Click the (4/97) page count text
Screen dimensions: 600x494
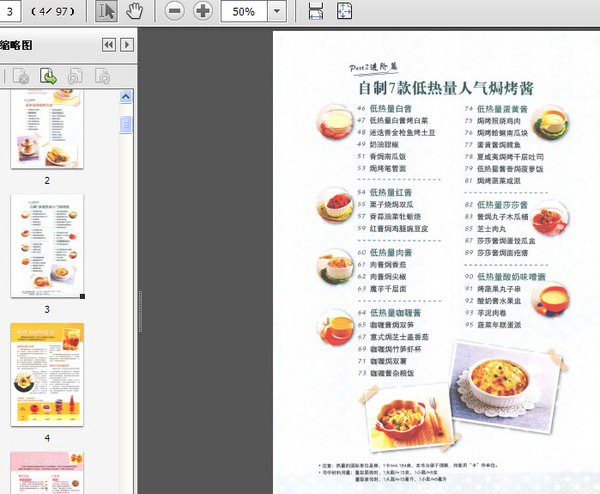point(53,11)
